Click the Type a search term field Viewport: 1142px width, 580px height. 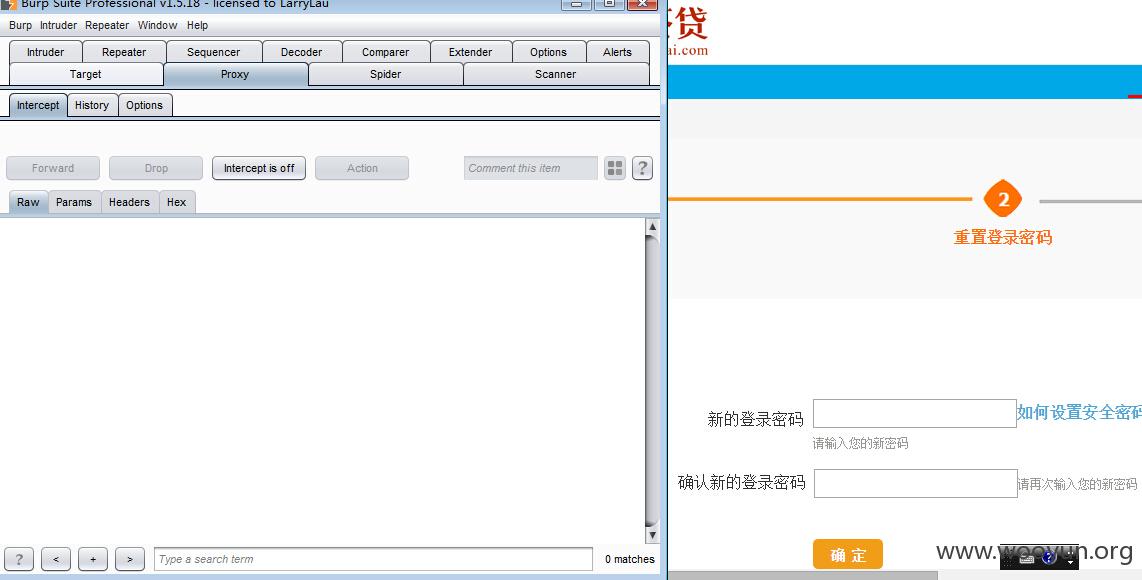coord(374,560)
